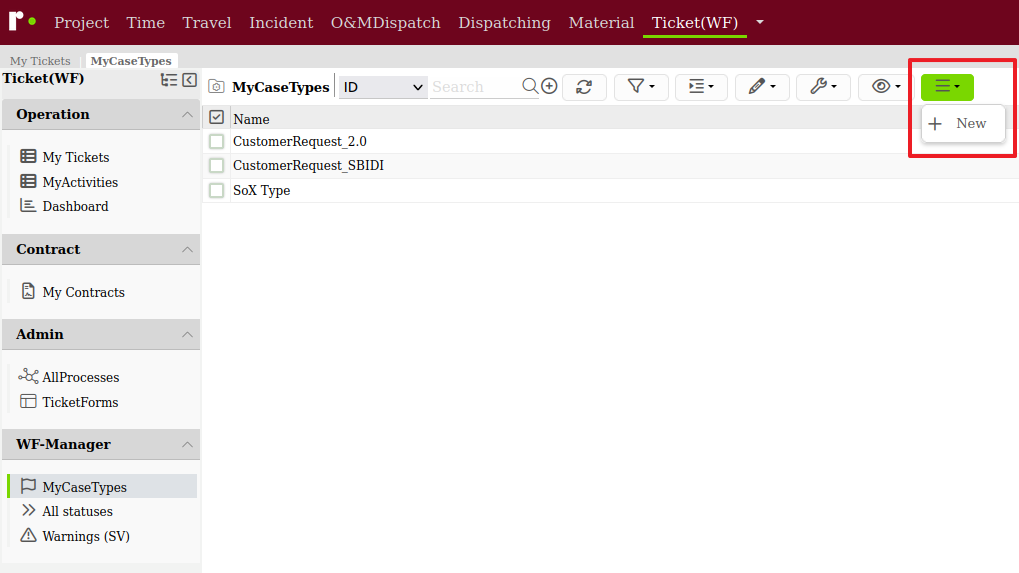This screenshot has height=573, width=1019.
Task: Open My Contracts in sidebar
Action: click(84, 292)
